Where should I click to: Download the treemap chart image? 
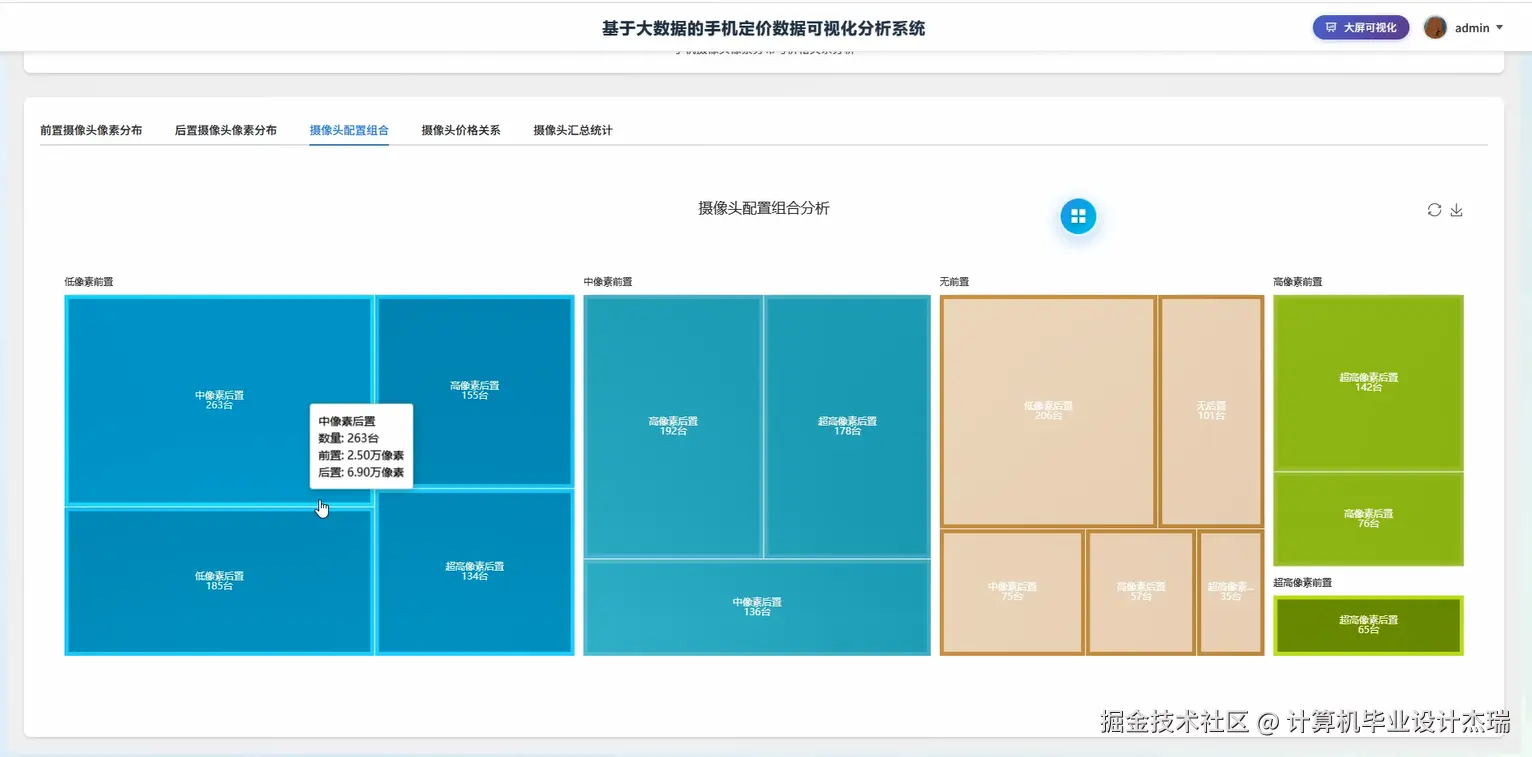[x=1457, y=210]
